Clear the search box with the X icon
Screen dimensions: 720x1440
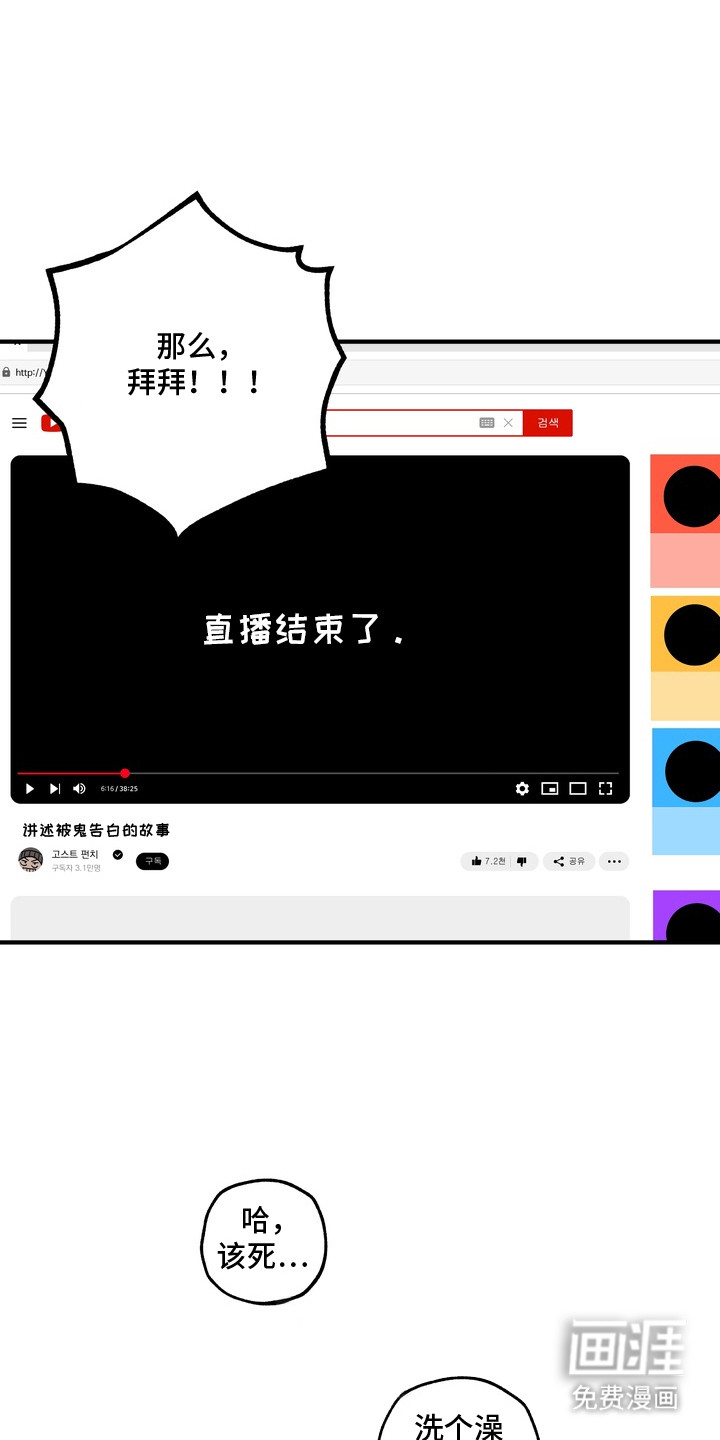(x=508, y=423)
